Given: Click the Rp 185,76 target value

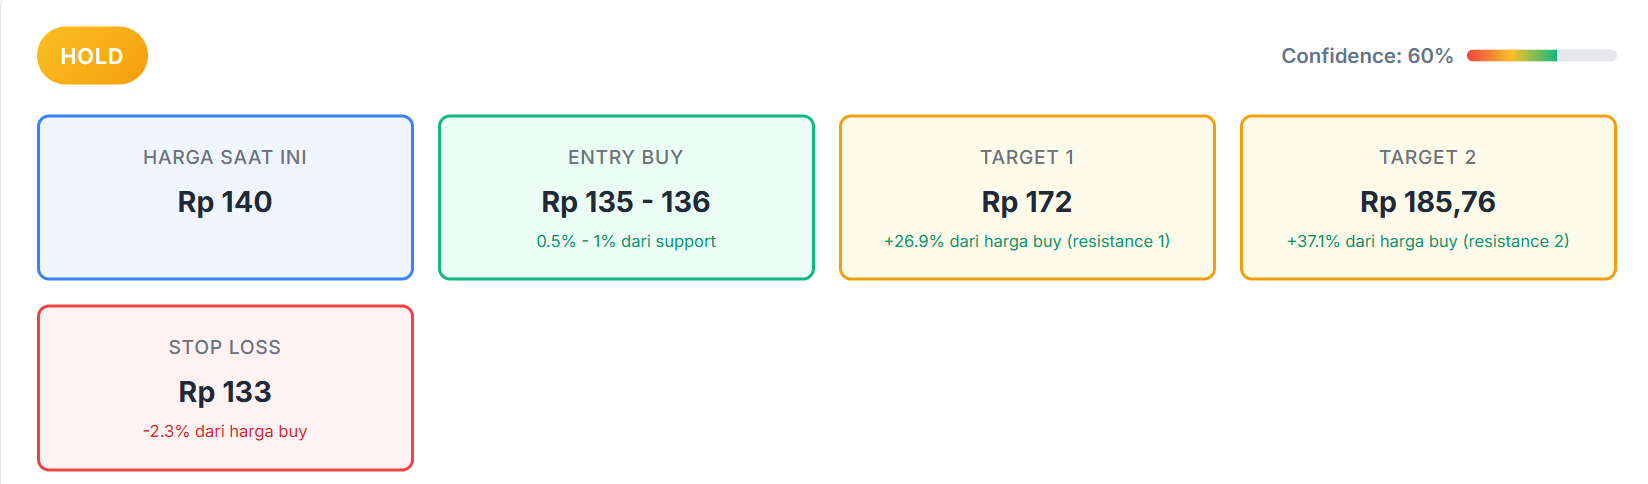Looking at the screenshot, I should click(1427, 202).
